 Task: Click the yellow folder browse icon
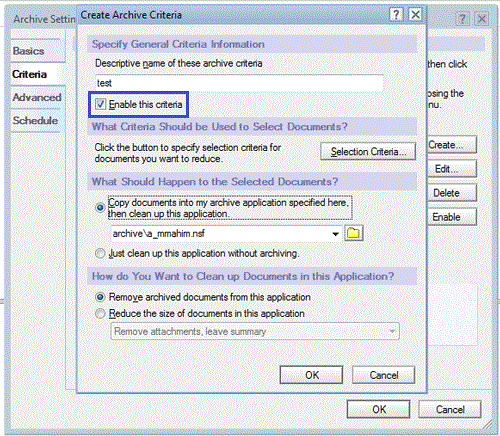point(354,233)
